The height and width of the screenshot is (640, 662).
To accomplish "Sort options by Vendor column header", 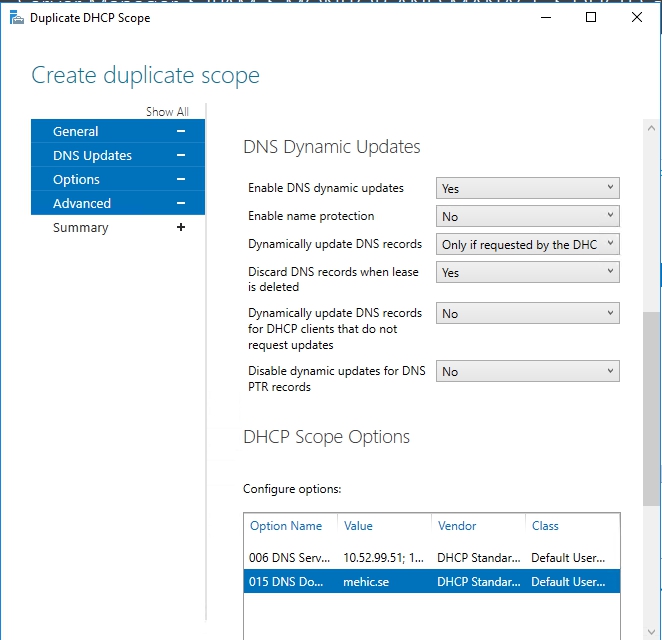I will (457, 526).
